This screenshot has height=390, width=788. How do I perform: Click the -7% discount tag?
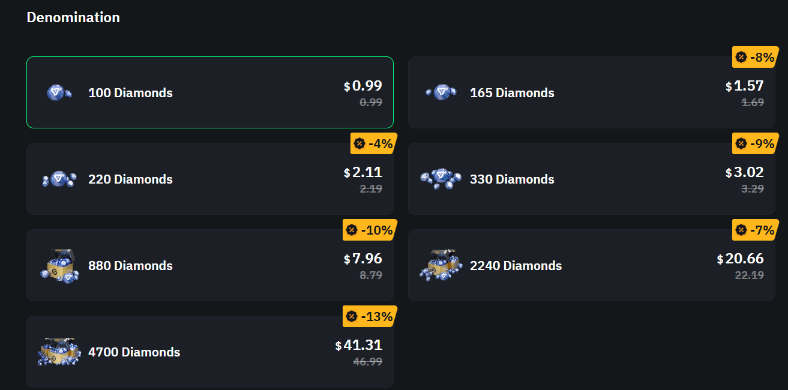(755, 230)
